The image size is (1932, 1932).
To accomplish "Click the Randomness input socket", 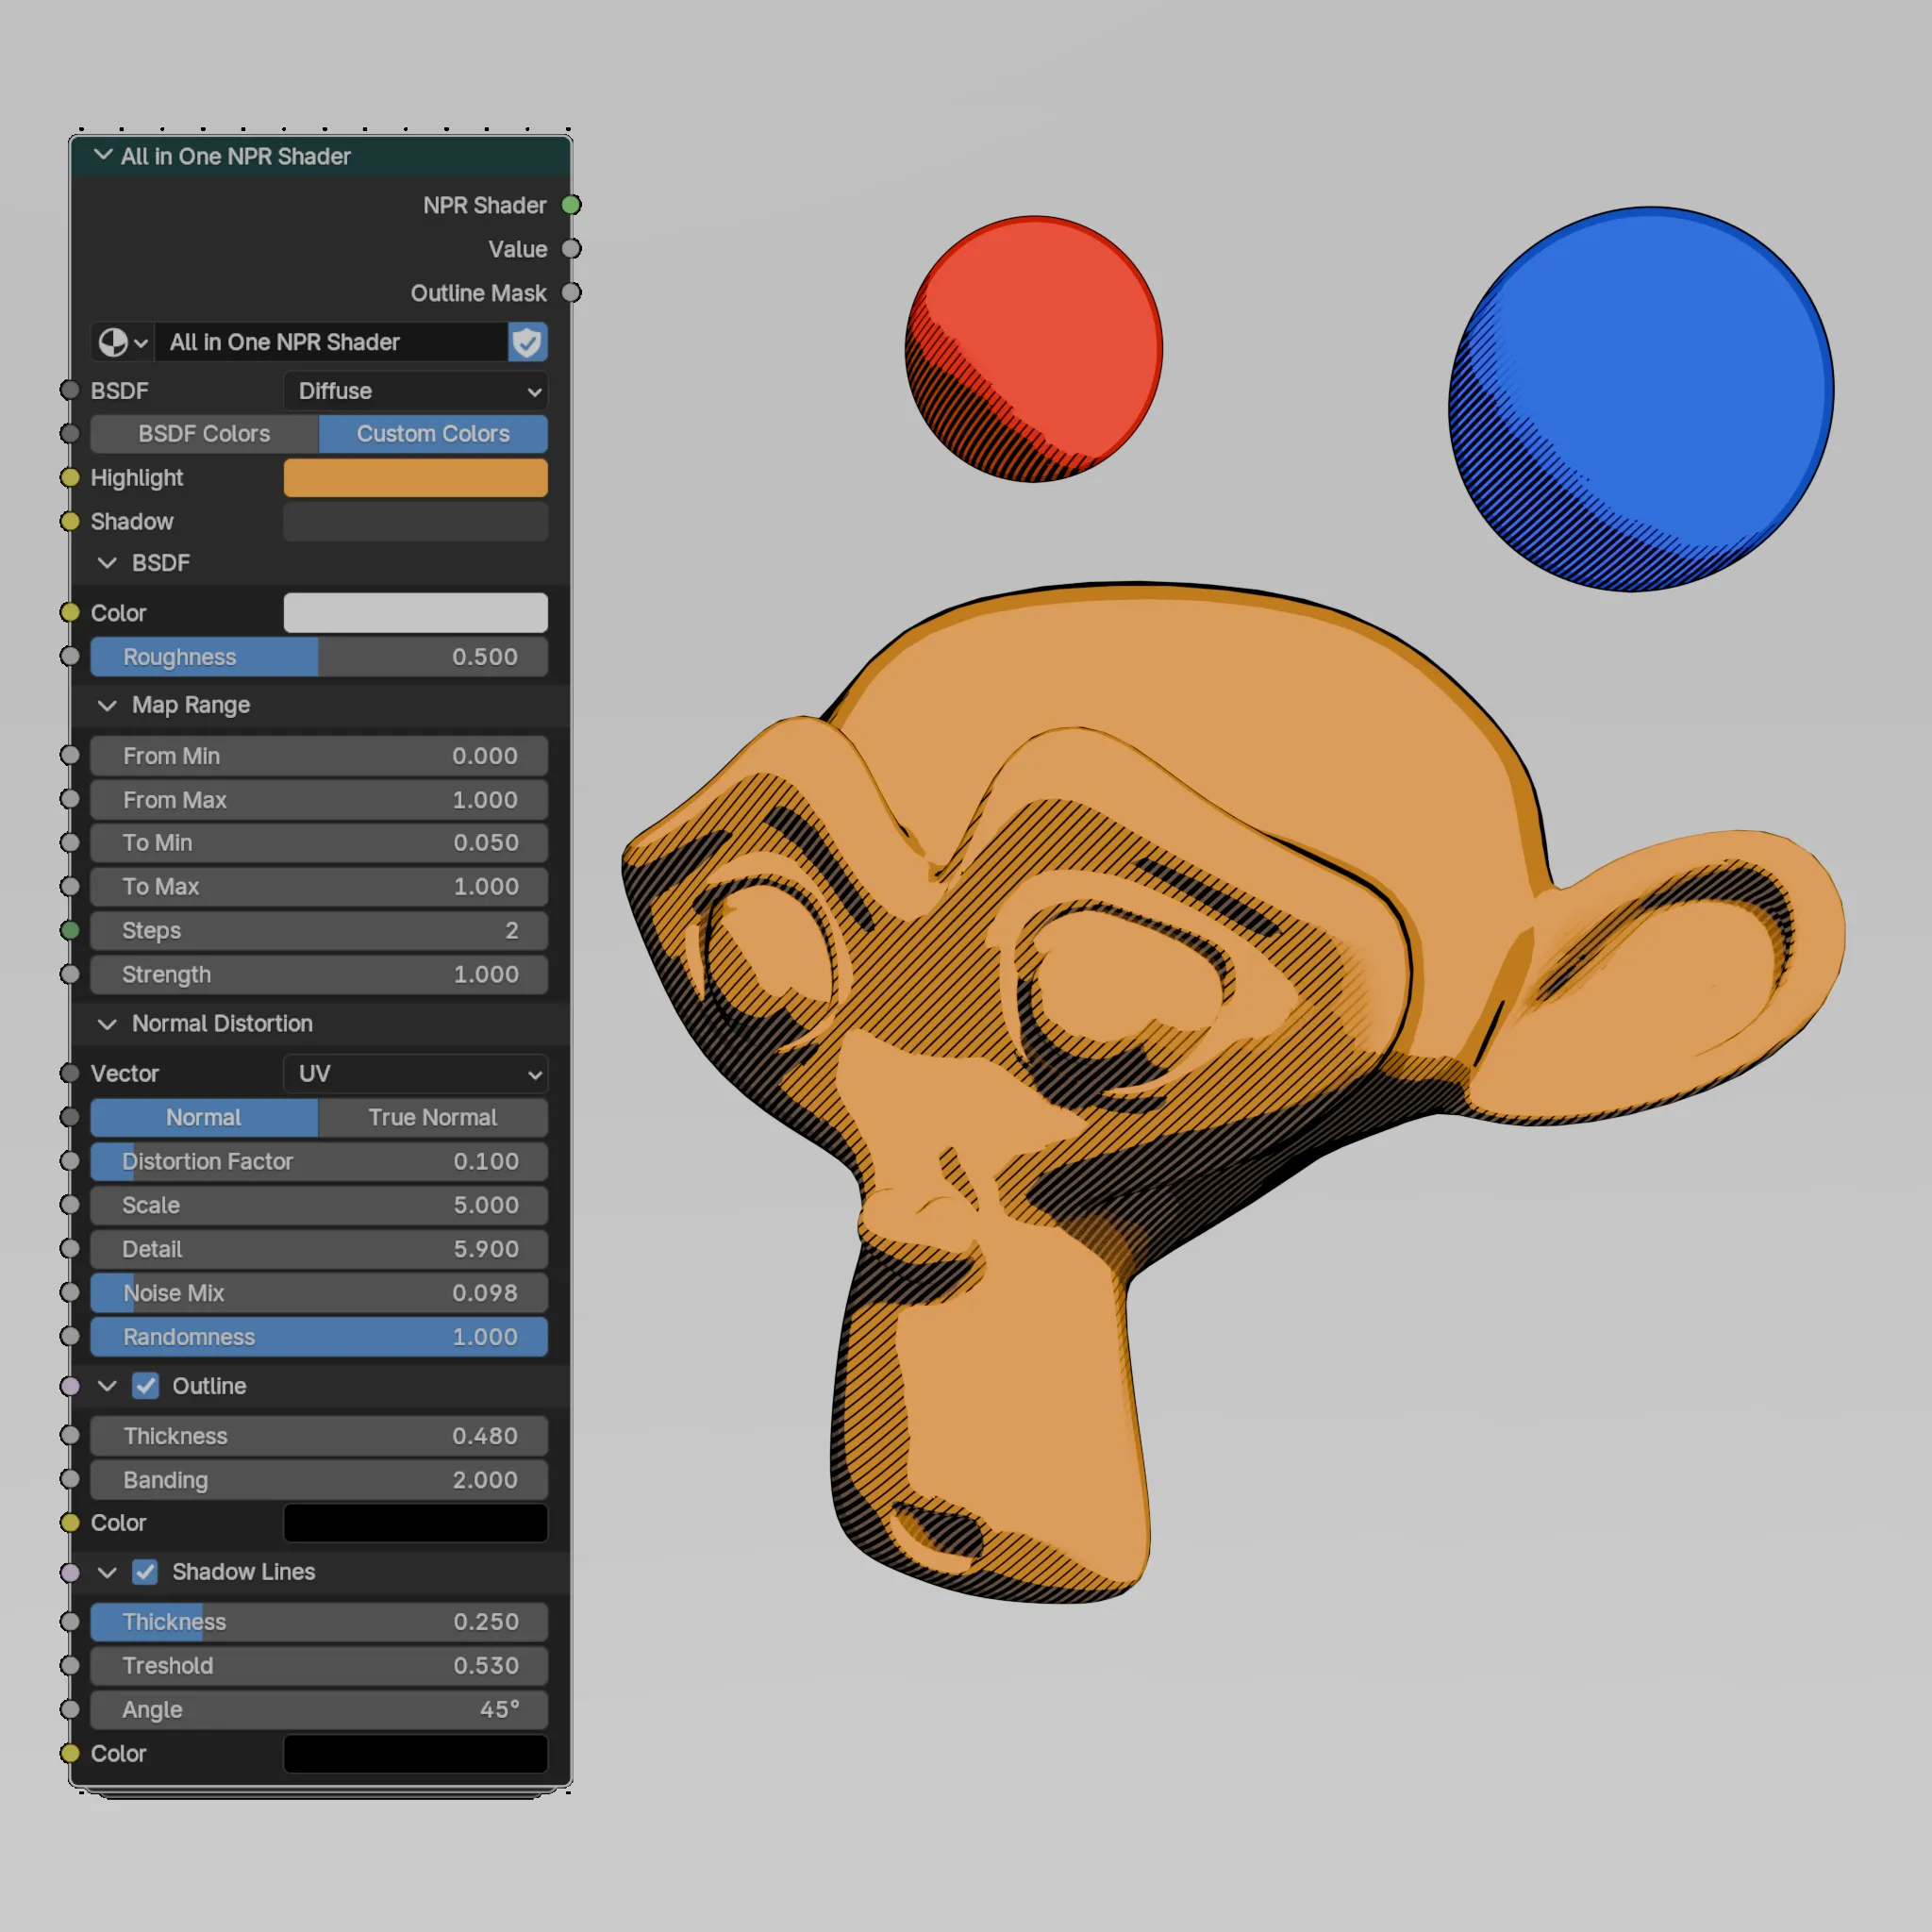I will coord(70,1337).
